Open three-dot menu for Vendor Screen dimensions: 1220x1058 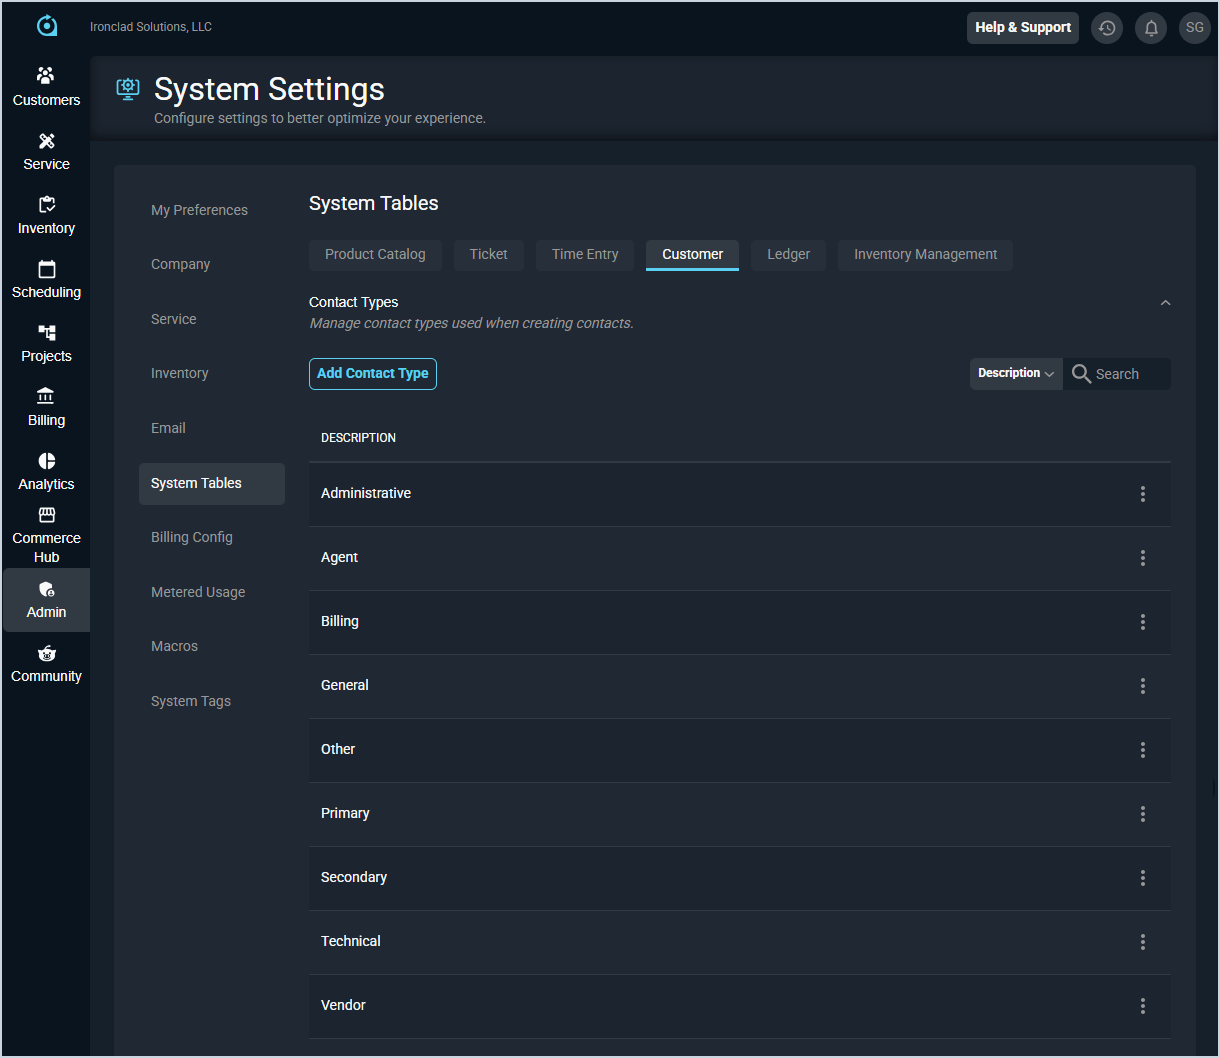click(x=1143, y=1006)
